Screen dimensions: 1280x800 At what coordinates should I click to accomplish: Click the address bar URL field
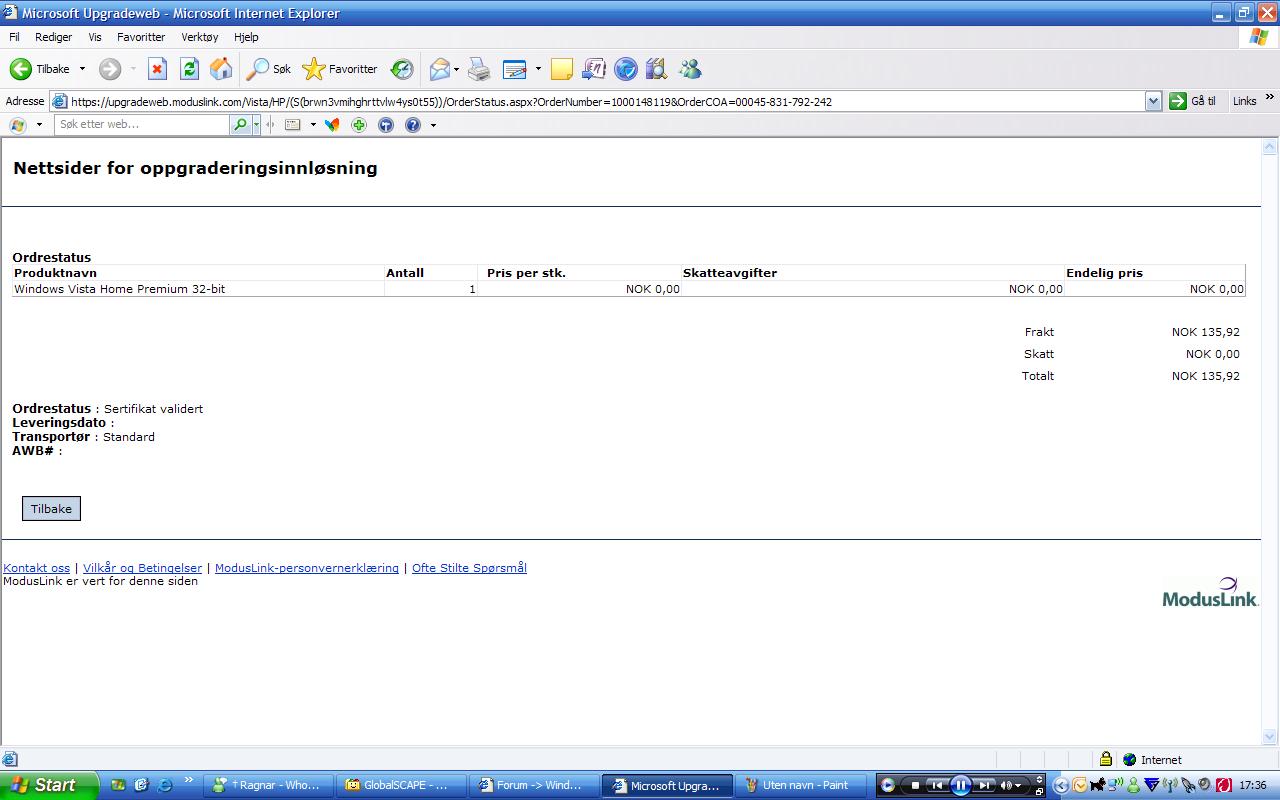point(605,101)
